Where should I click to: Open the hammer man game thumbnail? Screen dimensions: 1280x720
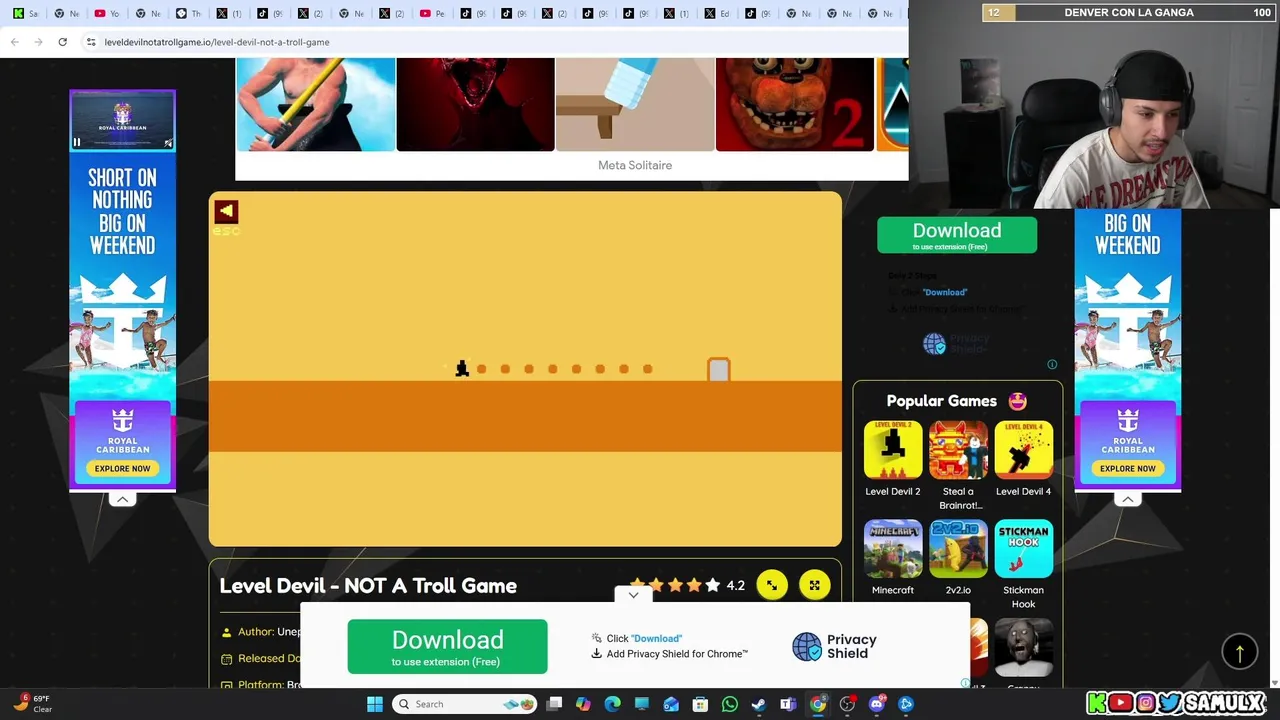pos(316,104)
